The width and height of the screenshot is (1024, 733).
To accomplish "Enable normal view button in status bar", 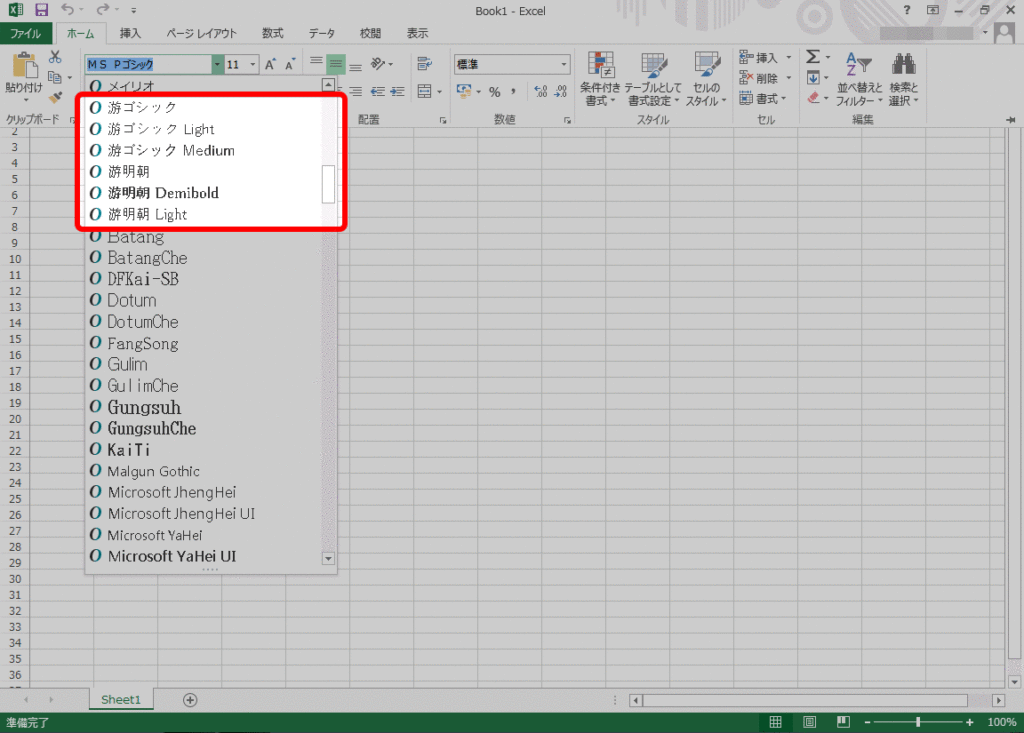I will pos(775,722).
